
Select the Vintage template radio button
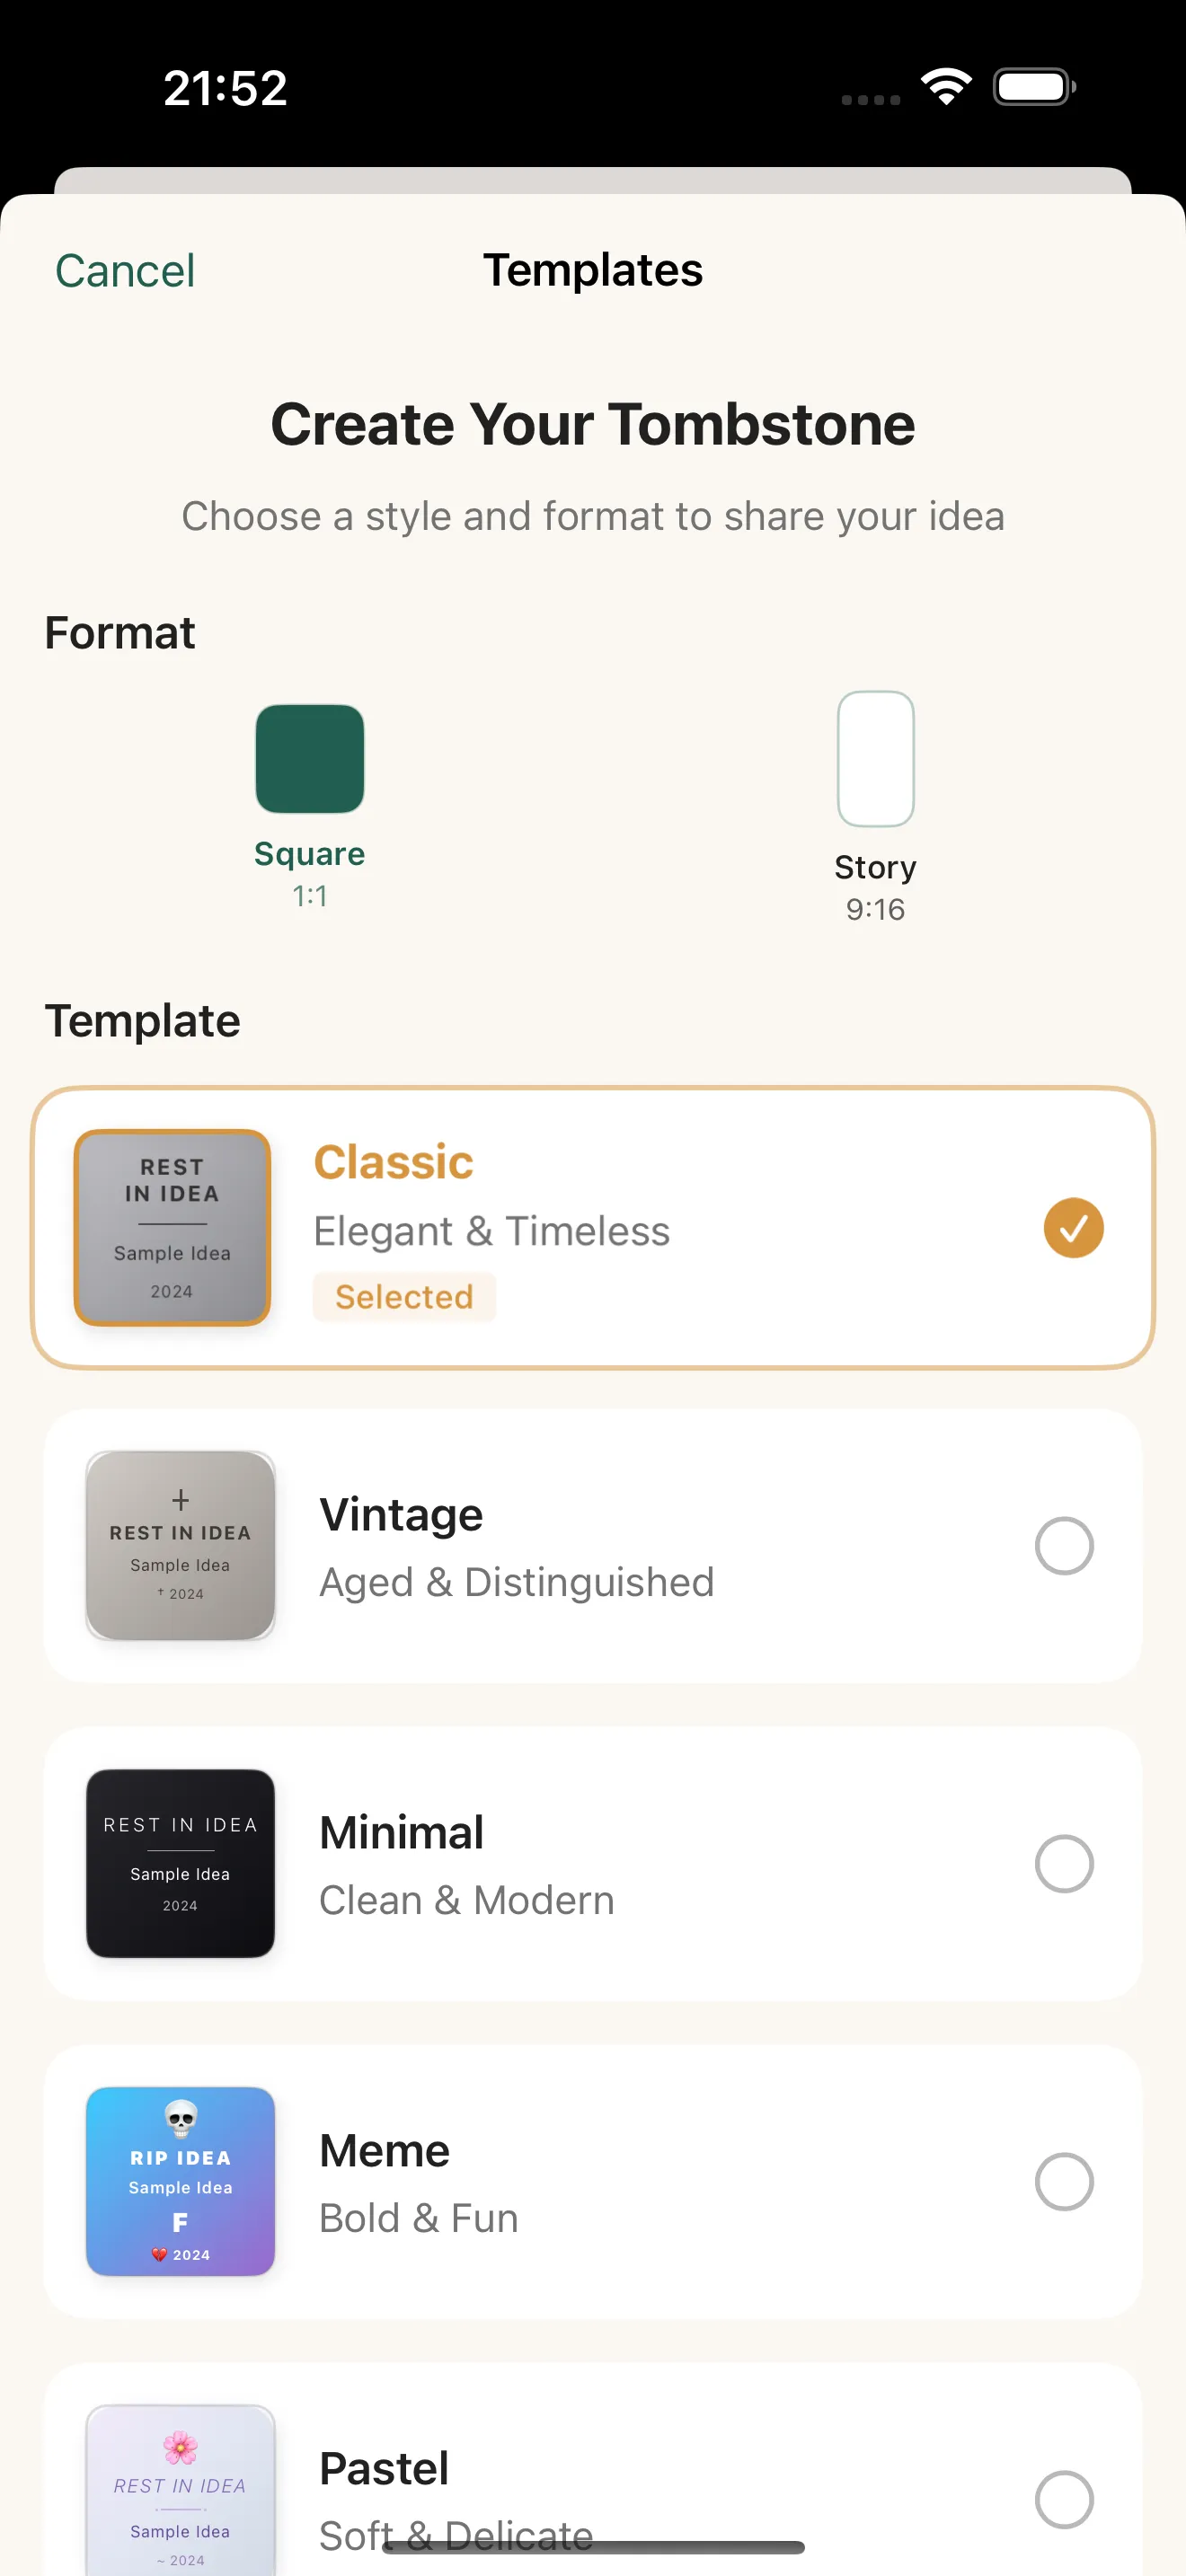point(1063,1545)
